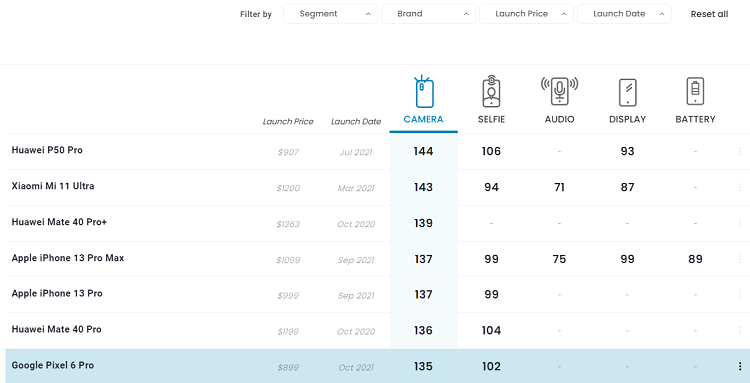Sort by Launch Date column header

[x=356, y=121]
